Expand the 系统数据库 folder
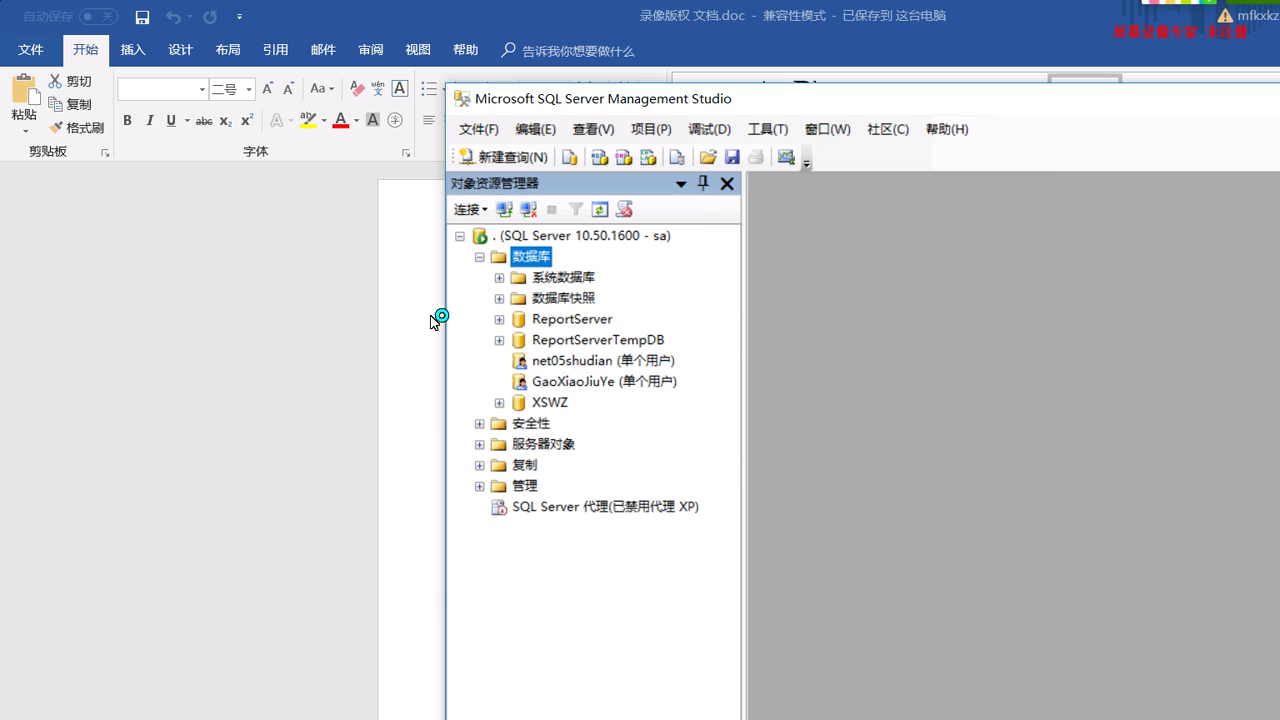The width and height of the screenshot is (1280, 720). click(x=500, y=278)
